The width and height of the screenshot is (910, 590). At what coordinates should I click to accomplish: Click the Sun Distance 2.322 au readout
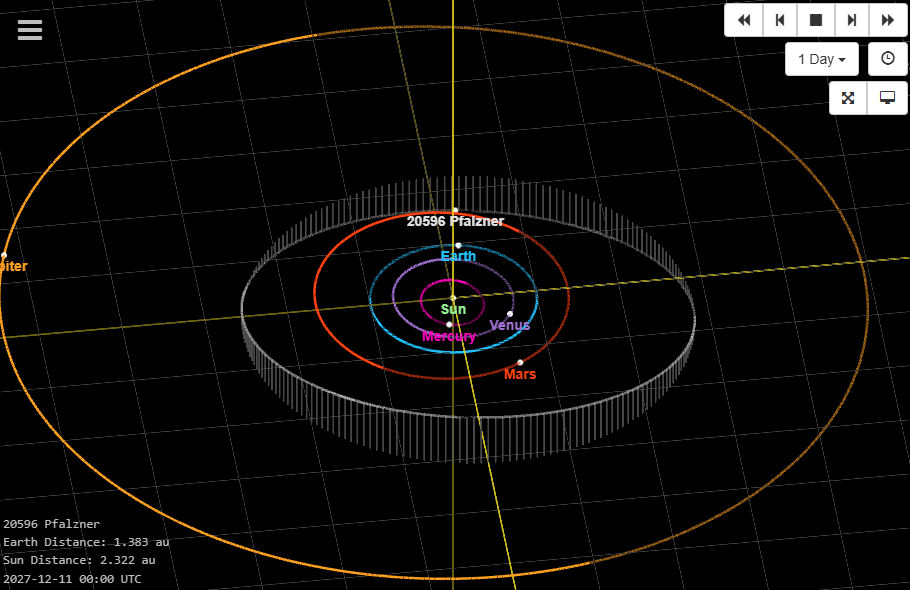click(x=79, y=560)
